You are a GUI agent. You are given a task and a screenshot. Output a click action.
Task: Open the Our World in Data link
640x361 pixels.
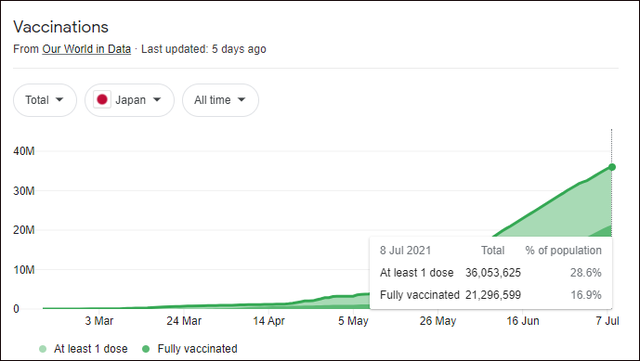point(87,49)
